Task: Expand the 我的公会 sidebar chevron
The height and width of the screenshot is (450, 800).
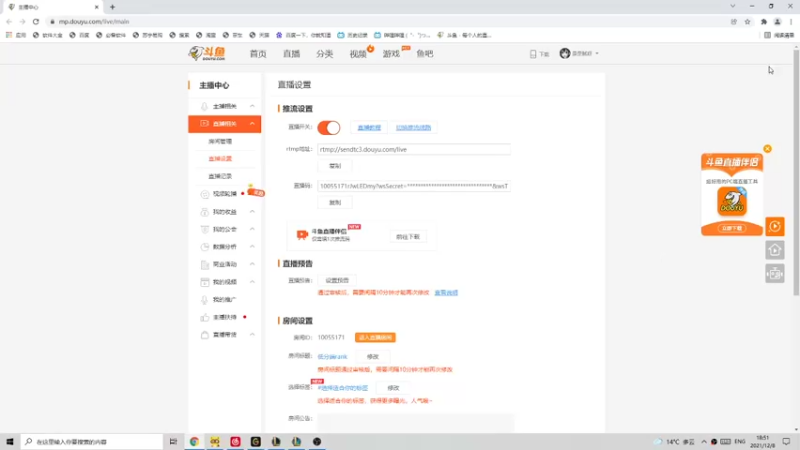Action: [252, 229]
